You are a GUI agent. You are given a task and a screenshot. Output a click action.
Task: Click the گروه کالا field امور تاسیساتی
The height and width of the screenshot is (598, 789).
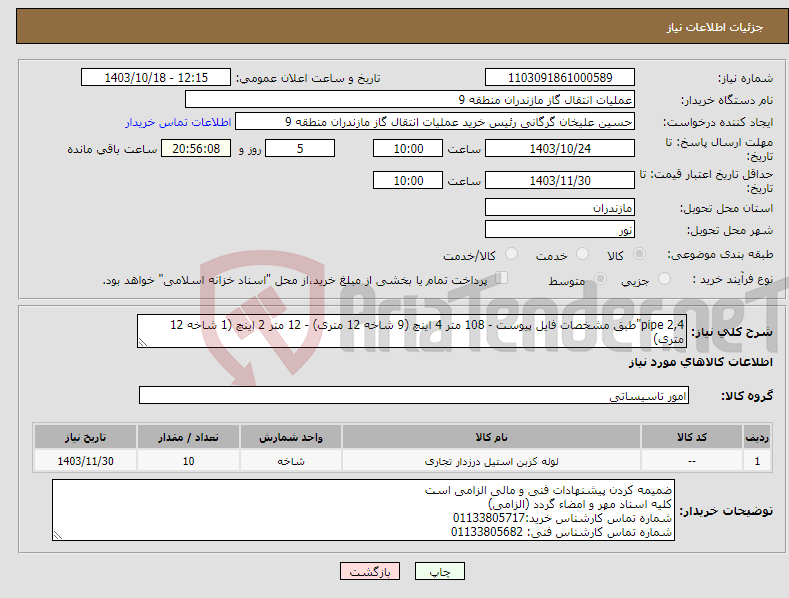414,396
